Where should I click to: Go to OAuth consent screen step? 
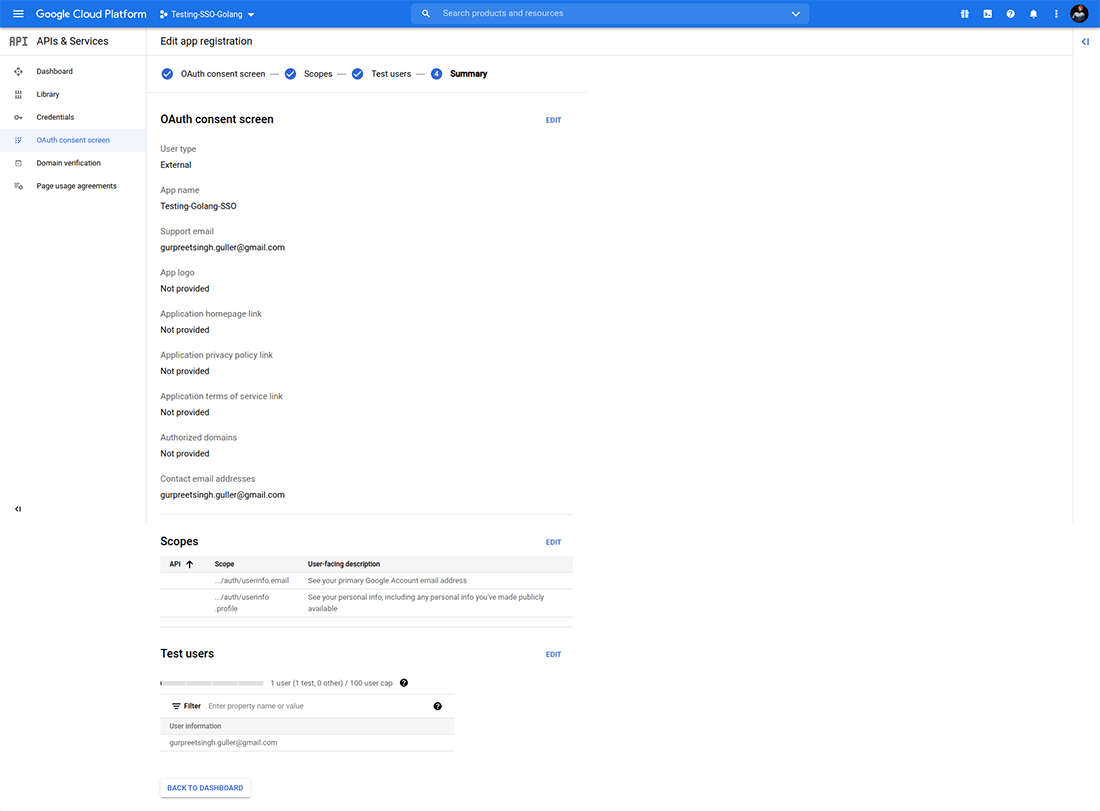point(223,74)
